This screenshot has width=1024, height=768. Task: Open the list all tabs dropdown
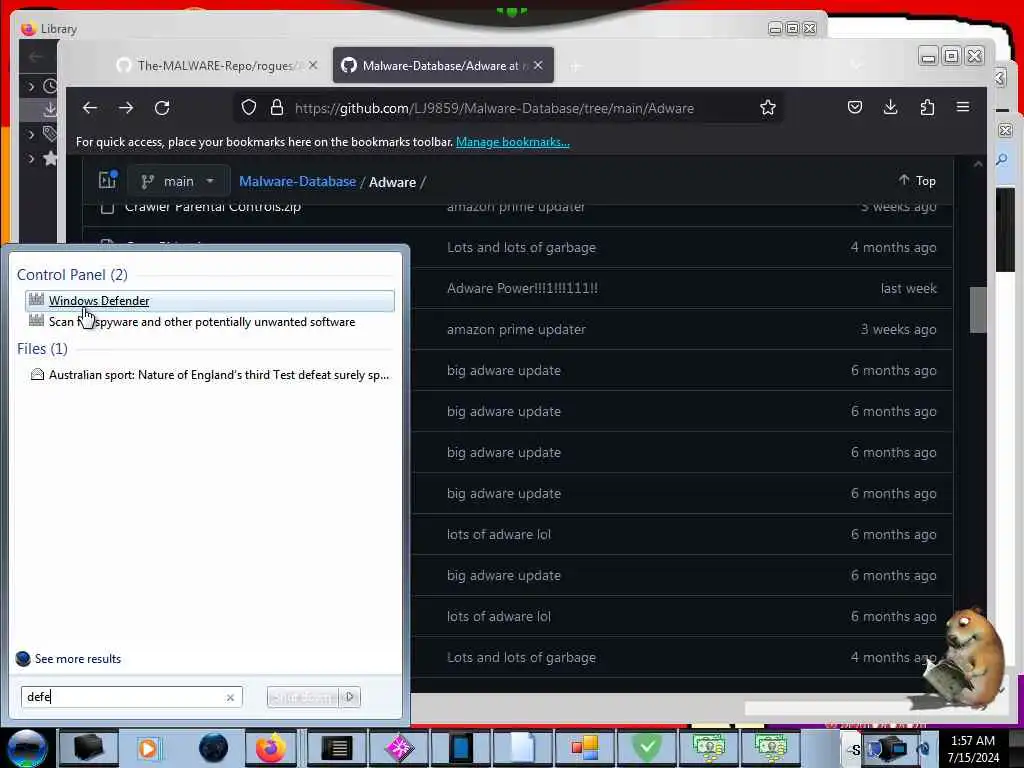(x=856, y=65)
